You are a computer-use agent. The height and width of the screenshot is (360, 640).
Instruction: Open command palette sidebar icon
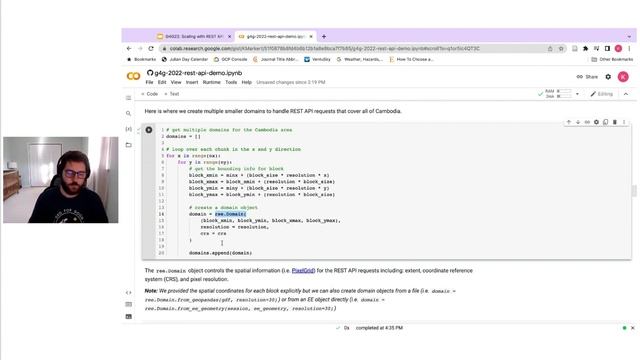[x=129, y=304]
